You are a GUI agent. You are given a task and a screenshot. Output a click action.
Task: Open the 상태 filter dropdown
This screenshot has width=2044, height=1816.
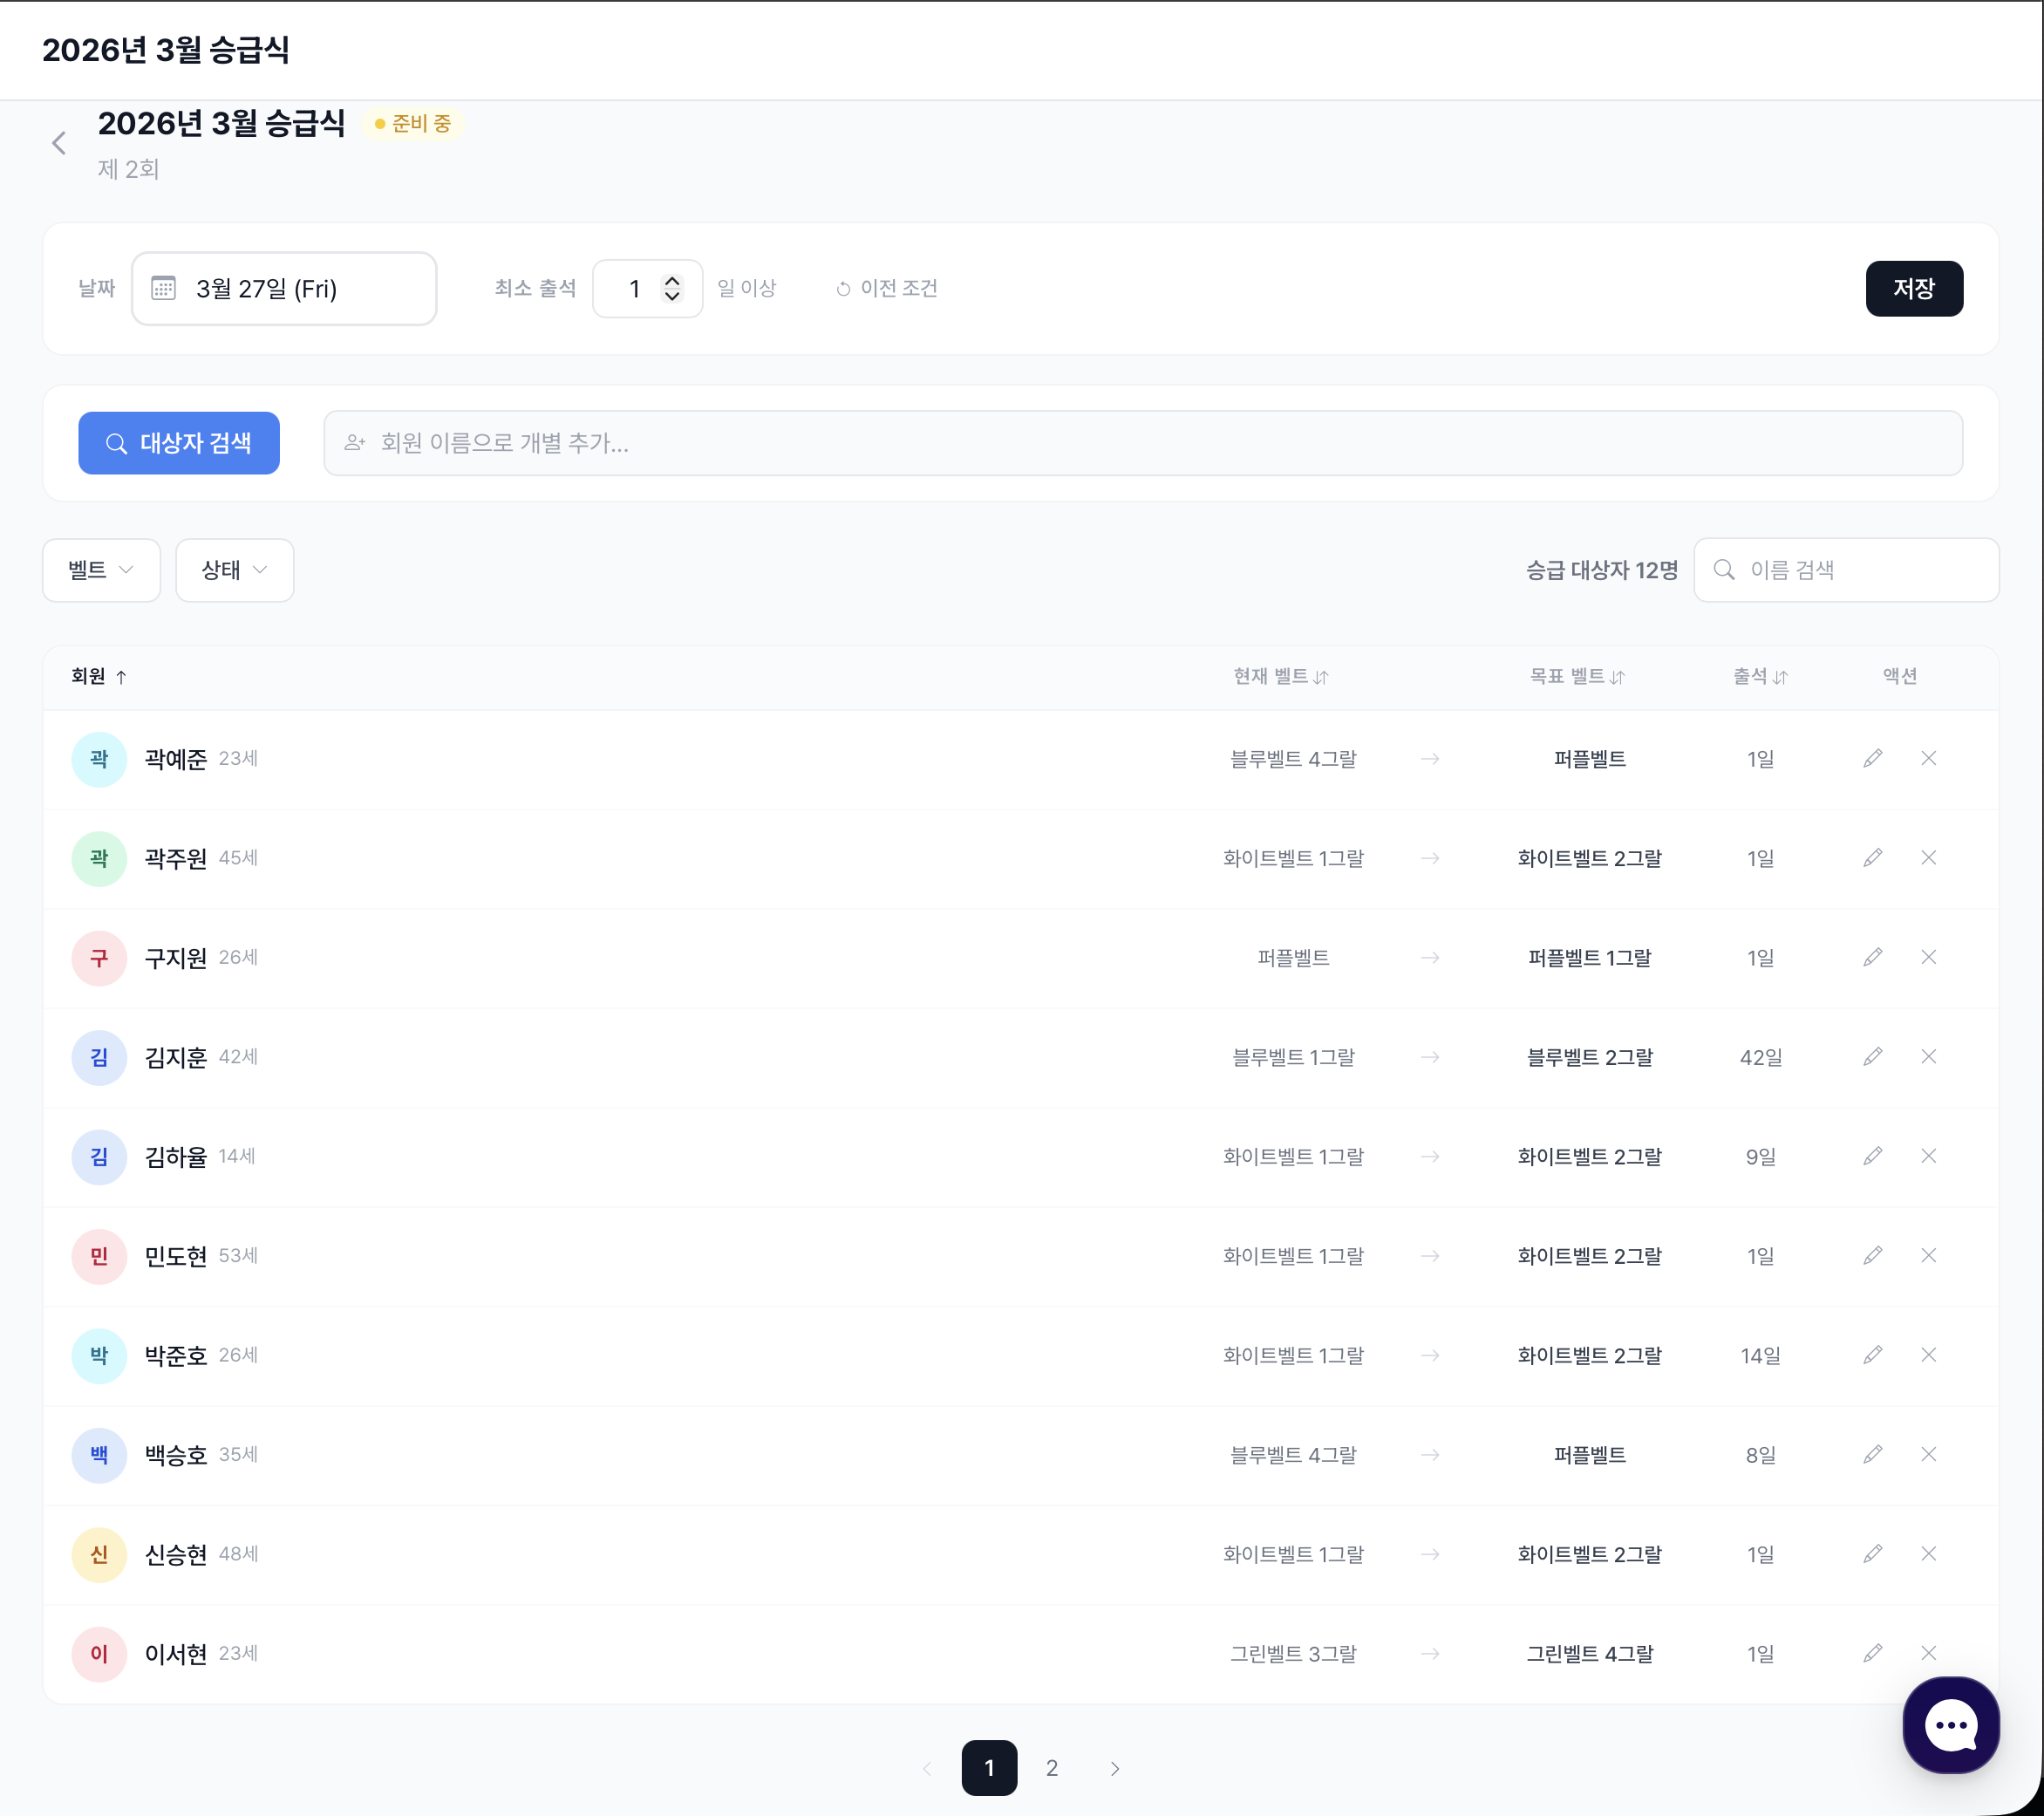click(234, 570)
